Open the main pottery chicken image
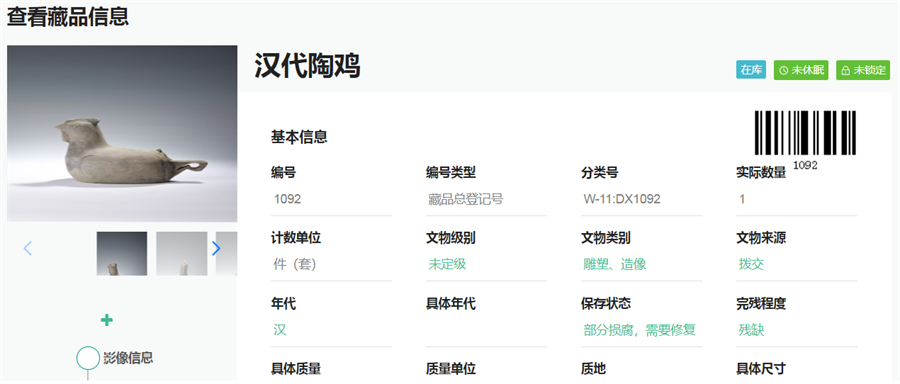Viewport: 900px width, 384px height. 122,133
